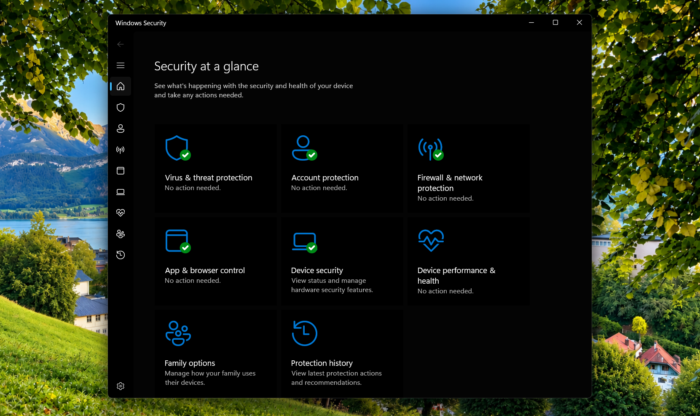The image size is (700, 416).
Task: Open Device security title link
Action: coord(317,270)
